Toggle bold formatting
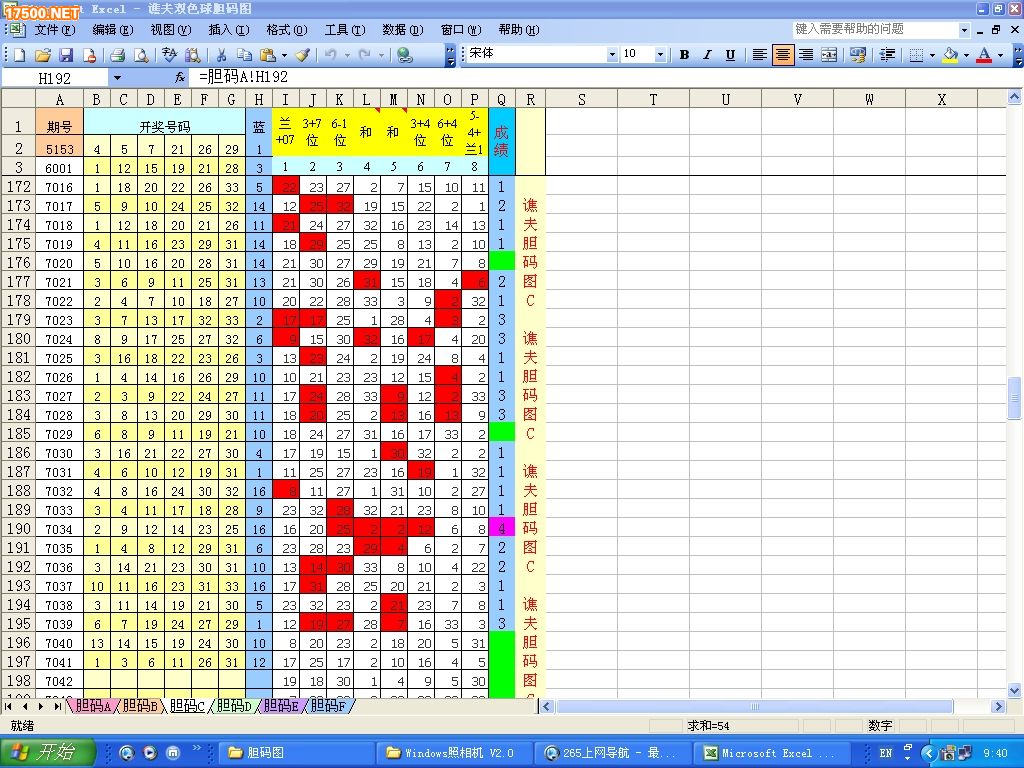 [x=684, y=55]
